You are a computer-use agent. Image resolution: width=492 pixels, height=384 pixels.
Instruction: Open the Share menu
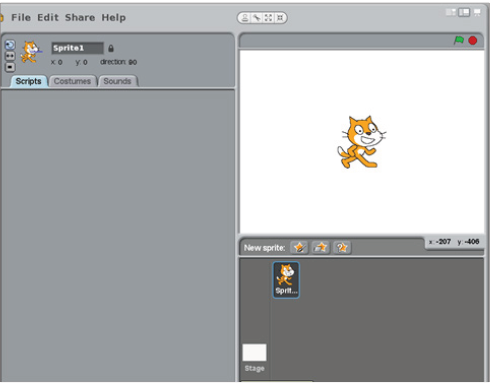[x=80, y=17]
